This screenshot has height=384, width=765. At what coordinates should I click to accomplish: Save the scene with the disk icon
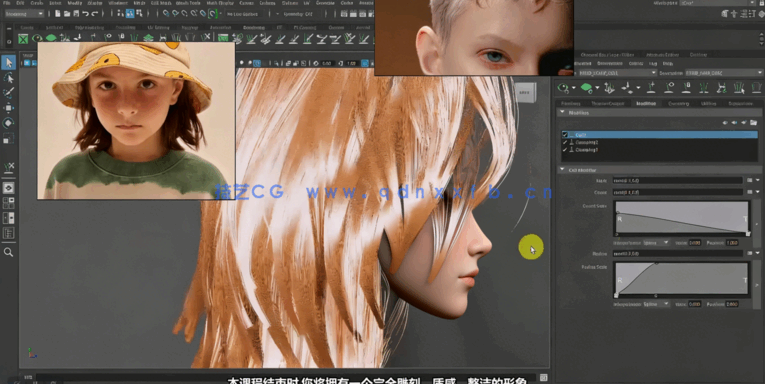(x=76, y=14)
